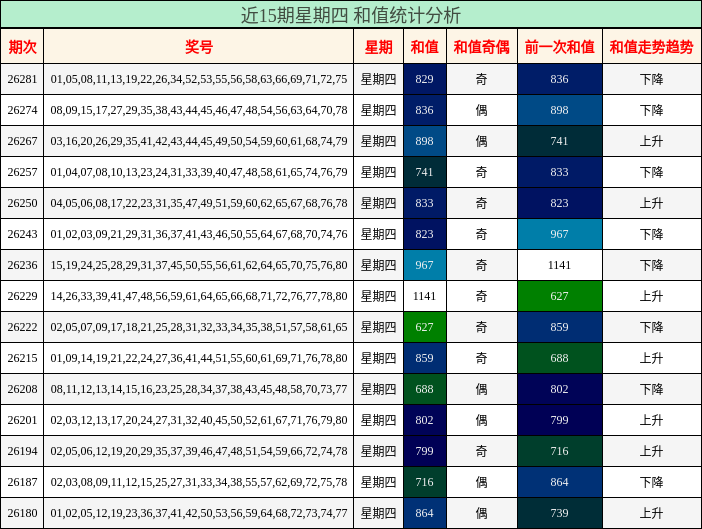The height and width of the screenshot is (529, 702).
Task: Select the table title 近15期星期四 和值统计分析
Action: pyautogui.click(x=351, y=15)
